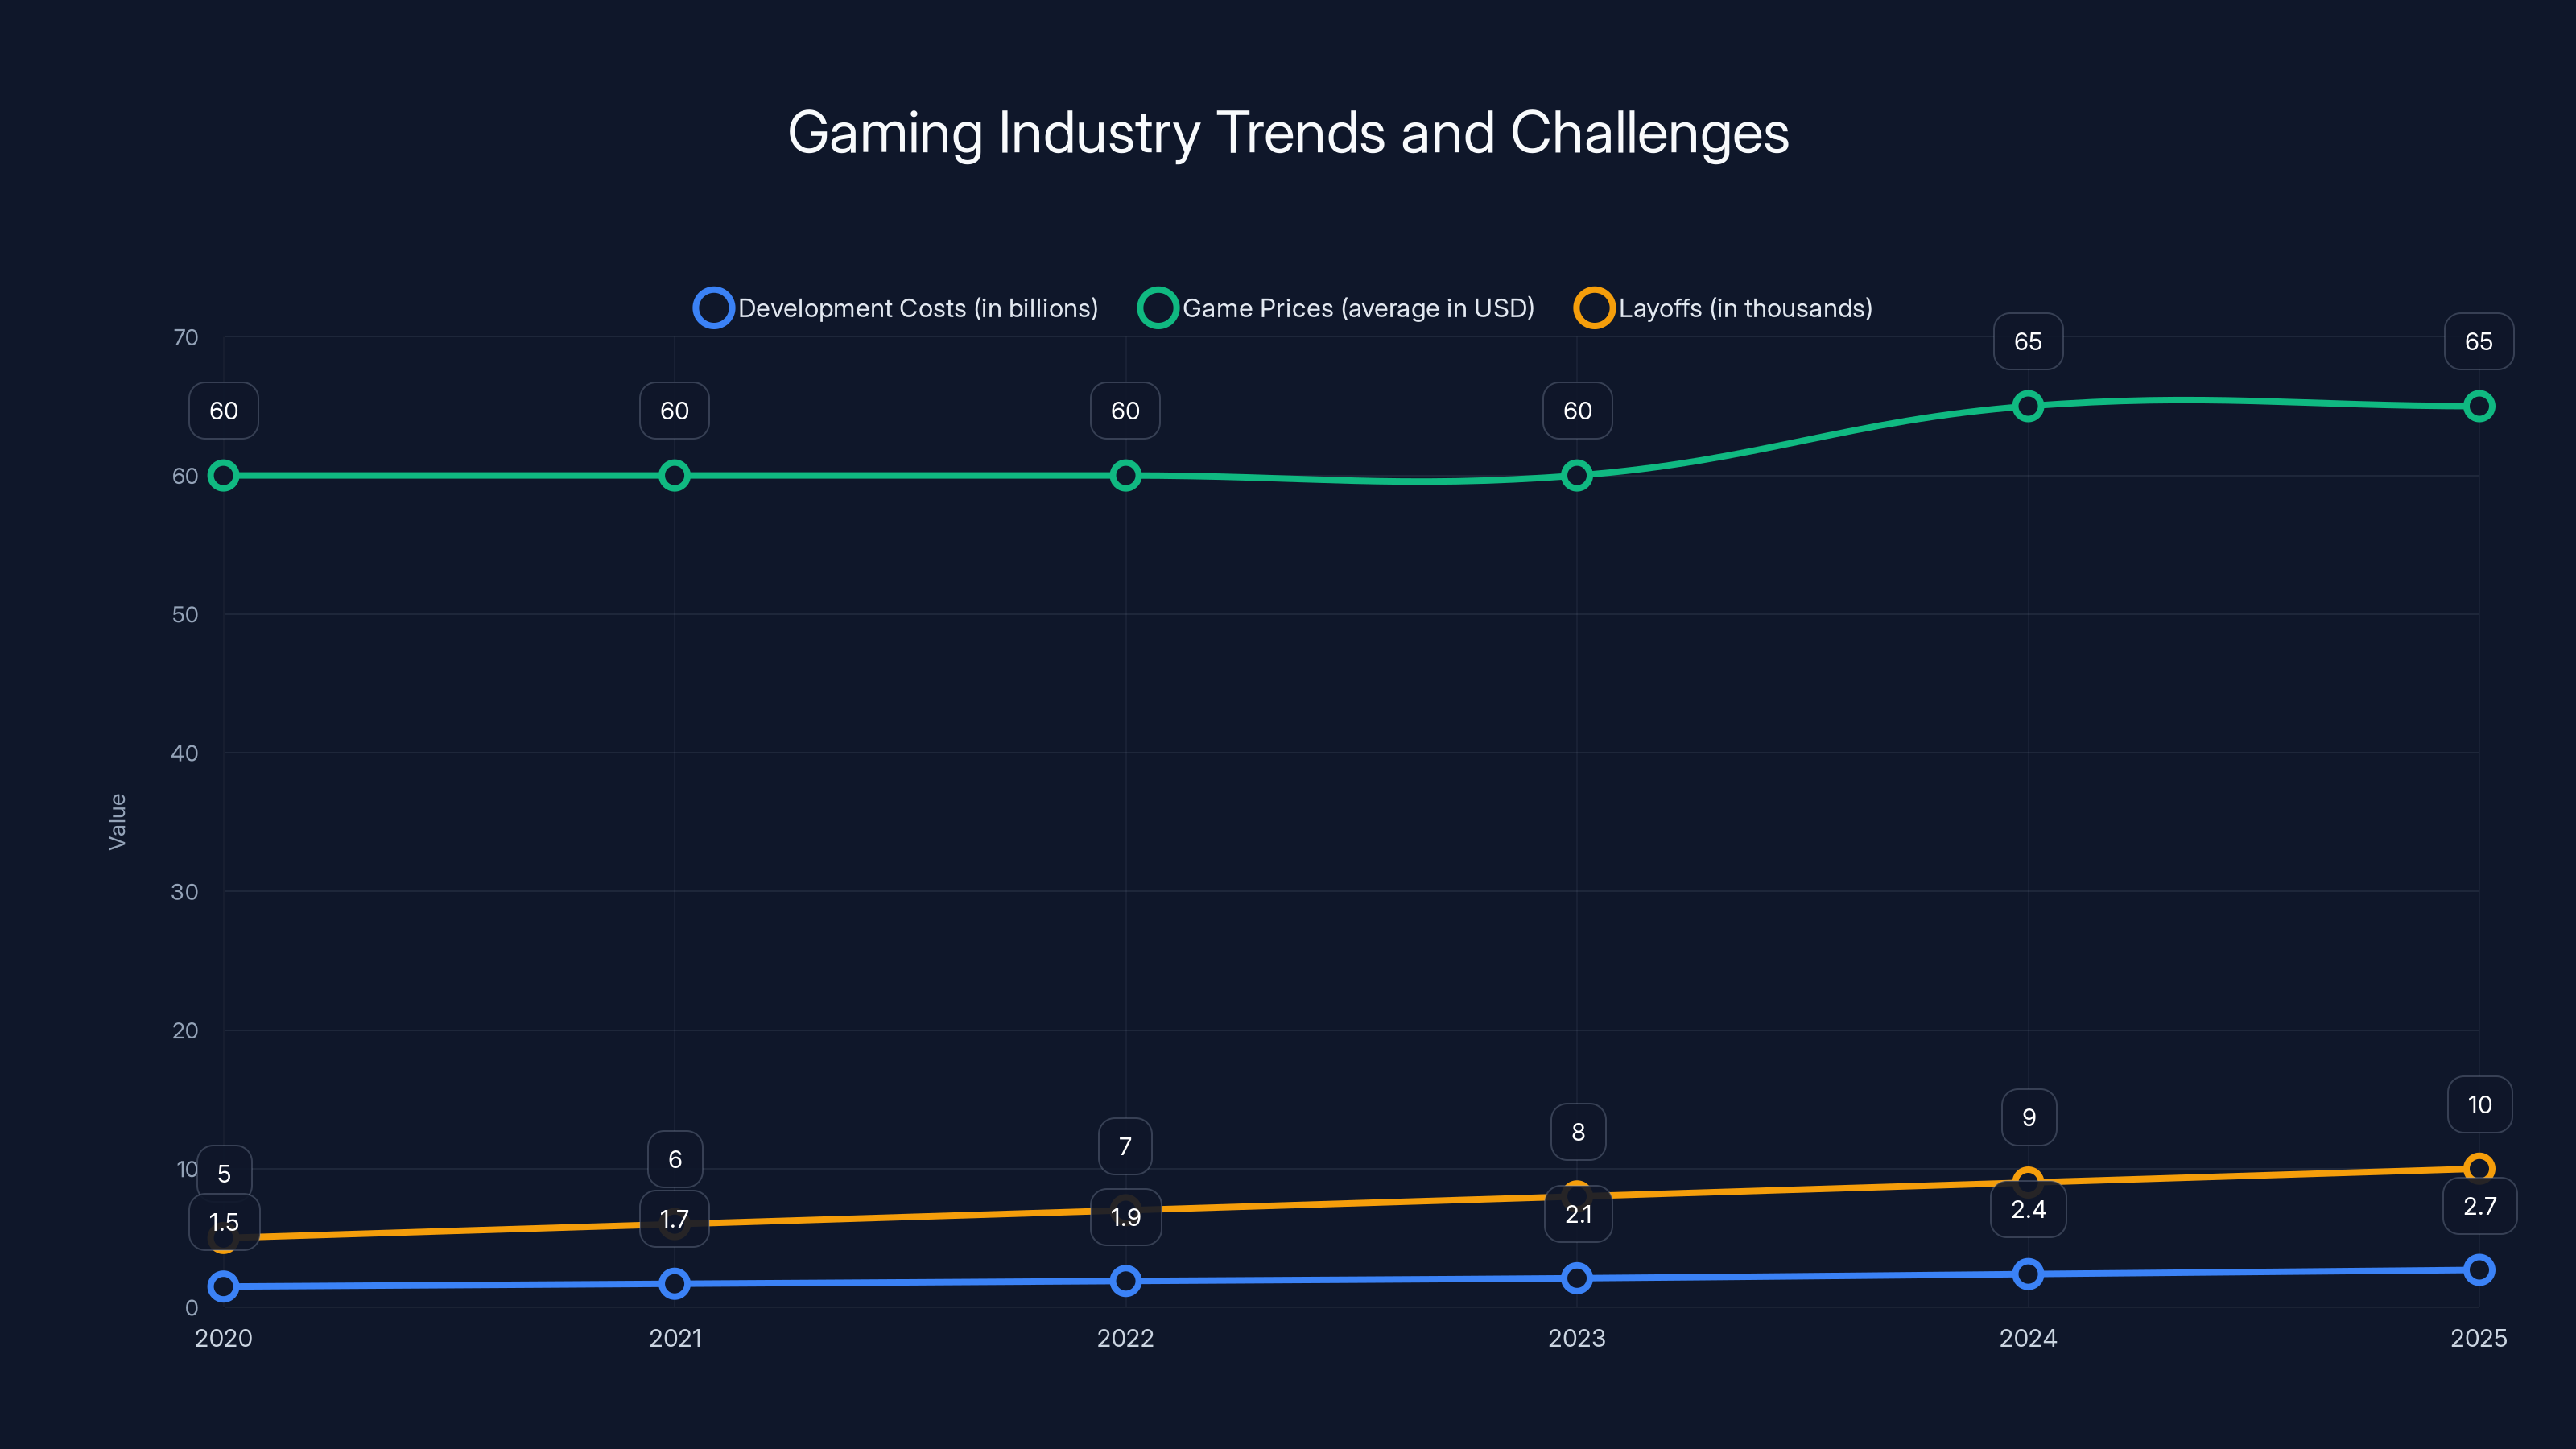
Task: Click the green Game Prices legend marker
Action: click(1158, 308)
